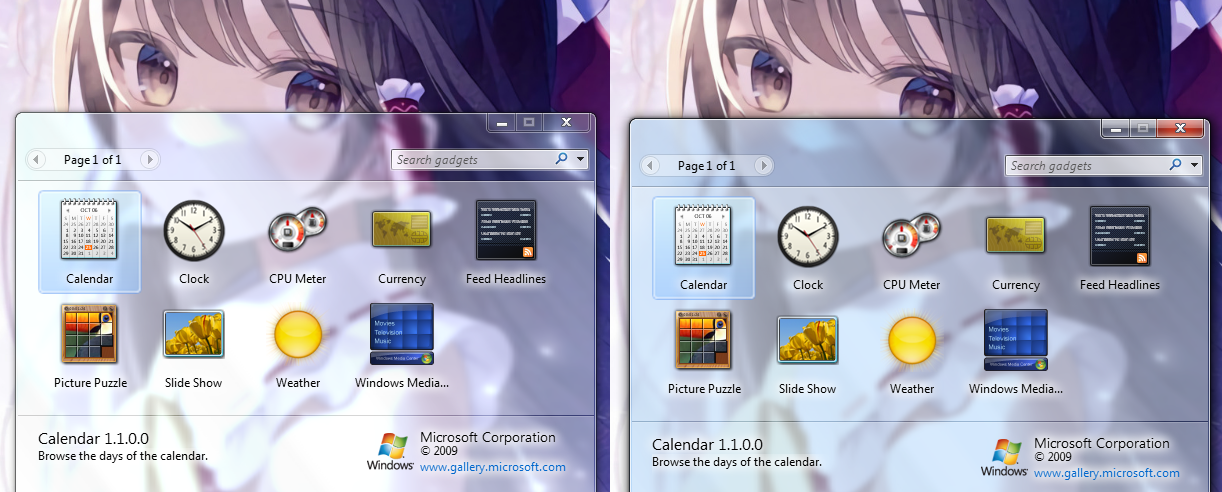Select Picture Puzzle gadget in left window
1222x492 pixels.
[90, 346]
